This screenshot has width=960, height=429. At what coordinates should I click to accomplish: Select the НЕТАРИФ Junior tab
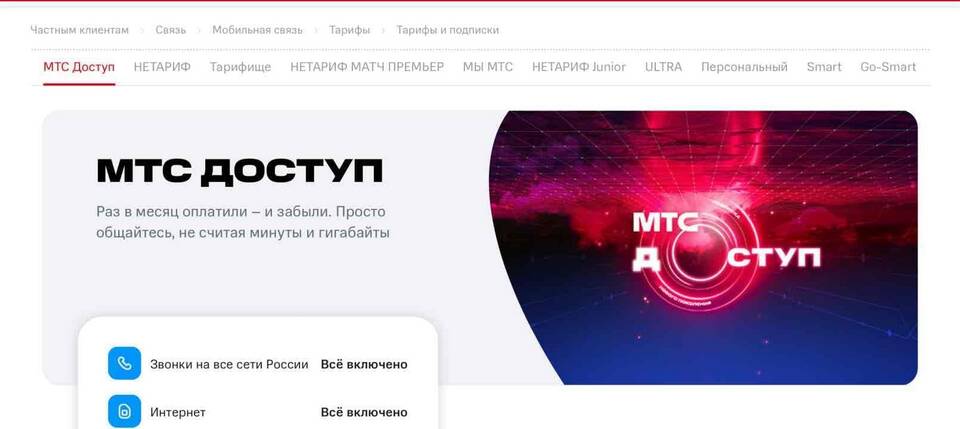pos(579,67)
